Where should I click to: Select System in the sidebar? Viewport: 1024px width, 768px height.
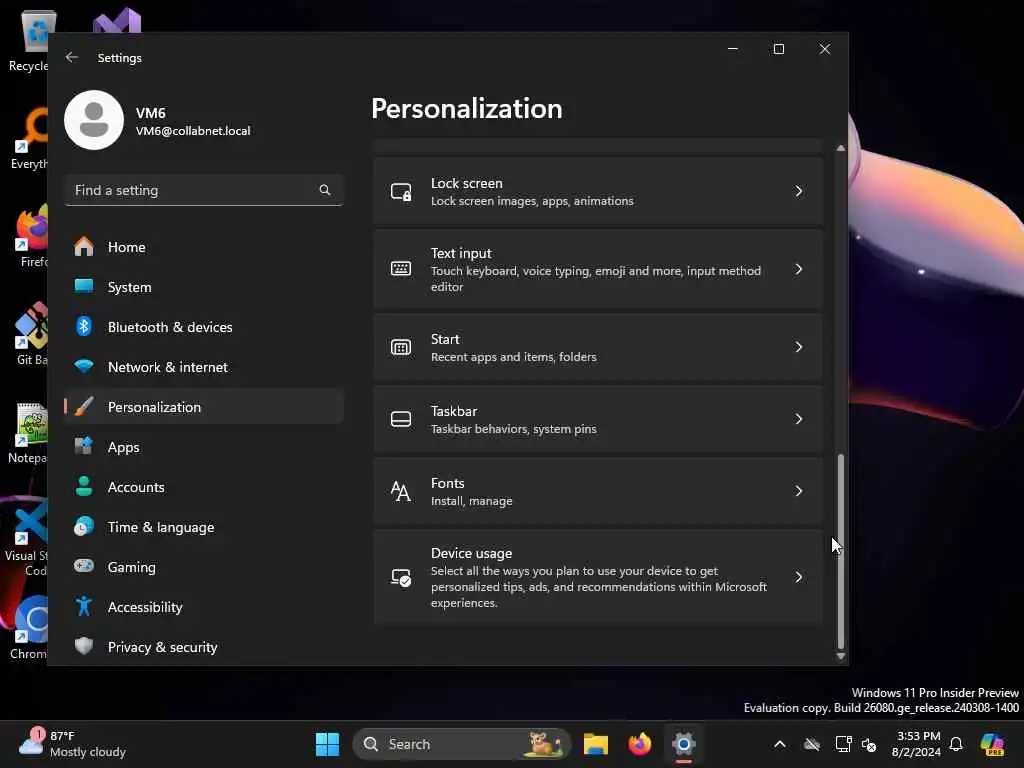tap(204, 287)
